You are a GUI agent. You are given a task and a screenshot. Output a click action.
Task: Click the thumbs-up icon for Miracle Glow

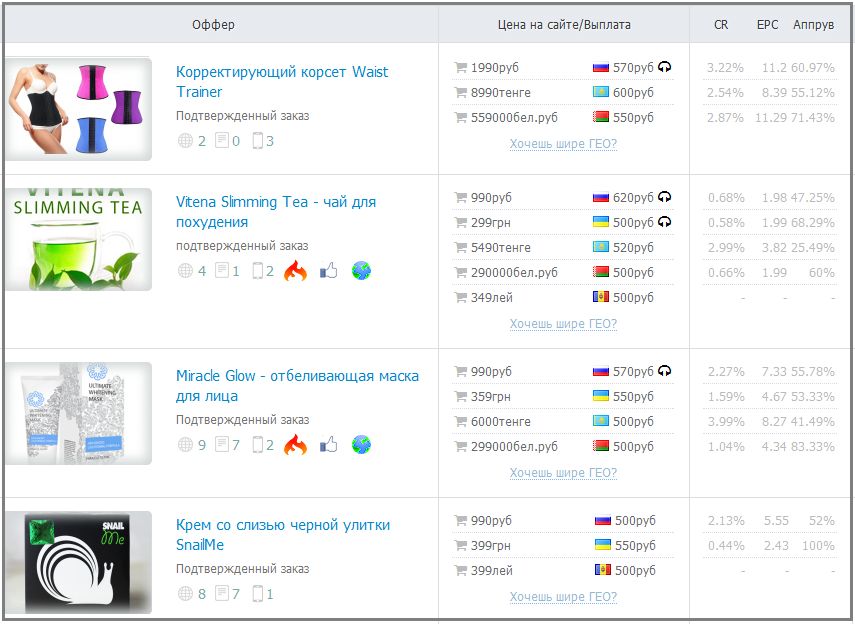tap(328, 445)
